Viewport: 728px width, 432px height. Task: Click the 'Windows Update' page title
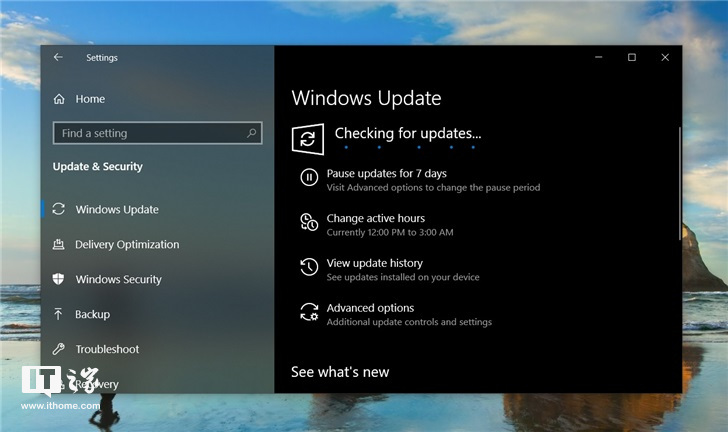tap(366, 98)
